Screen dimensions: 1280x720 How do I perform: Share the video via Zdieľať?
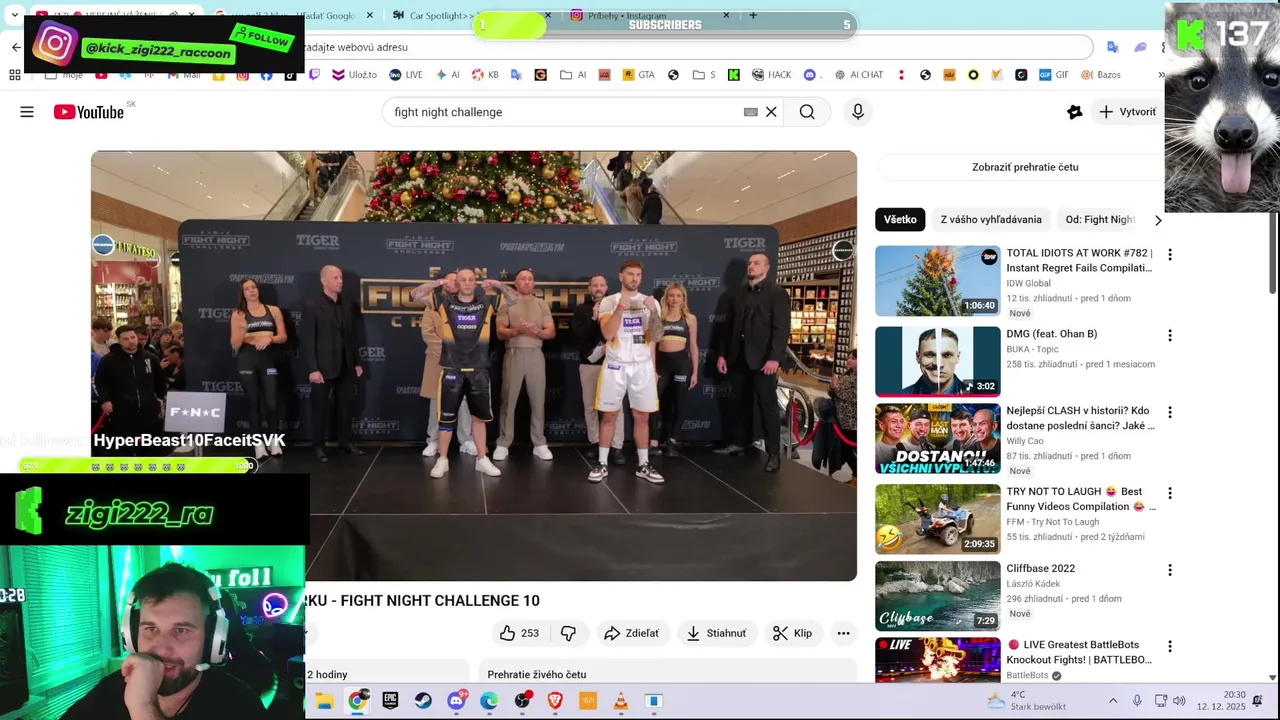632,633
